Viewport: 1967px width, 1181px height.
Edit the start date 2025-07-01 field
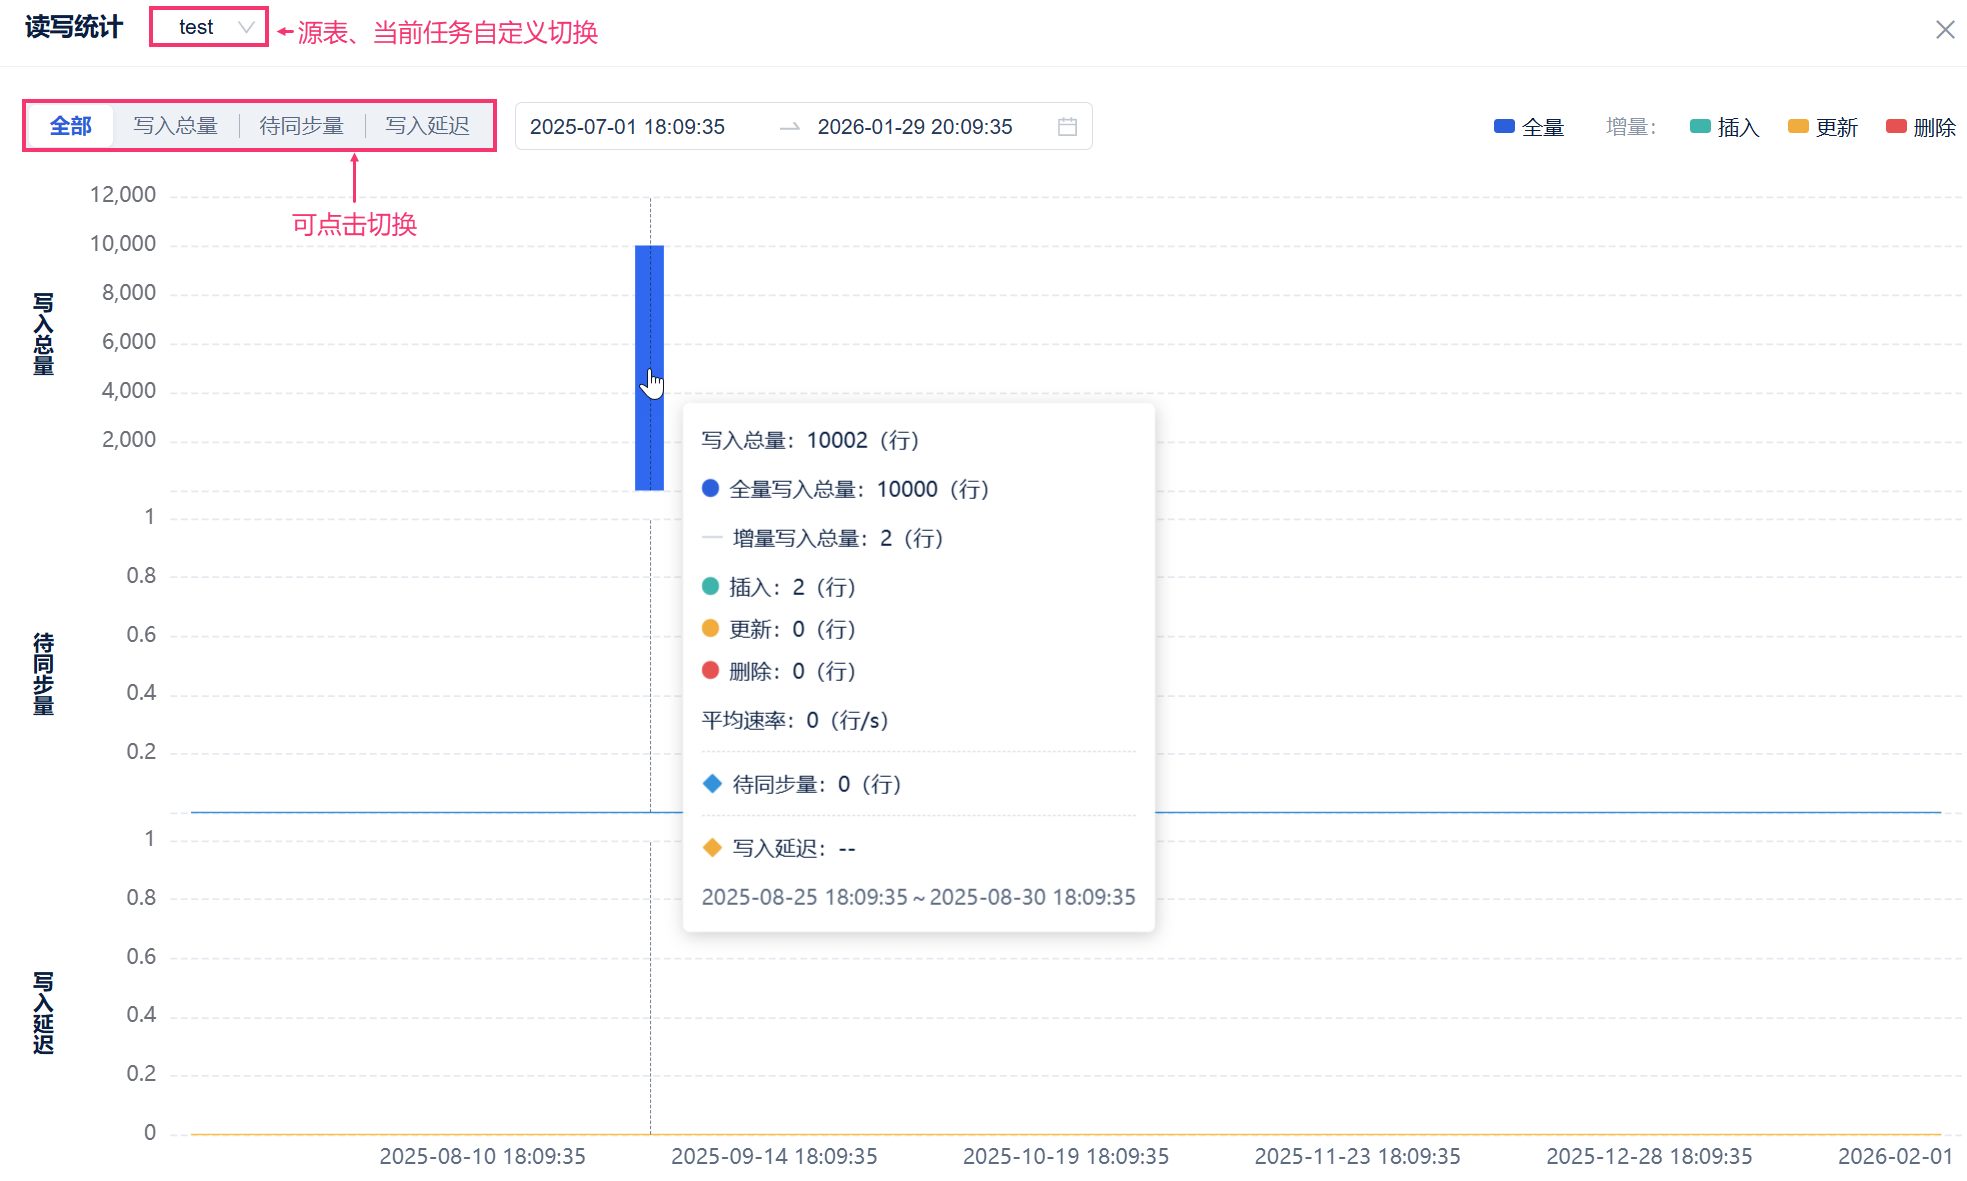(x=627, y=127)
